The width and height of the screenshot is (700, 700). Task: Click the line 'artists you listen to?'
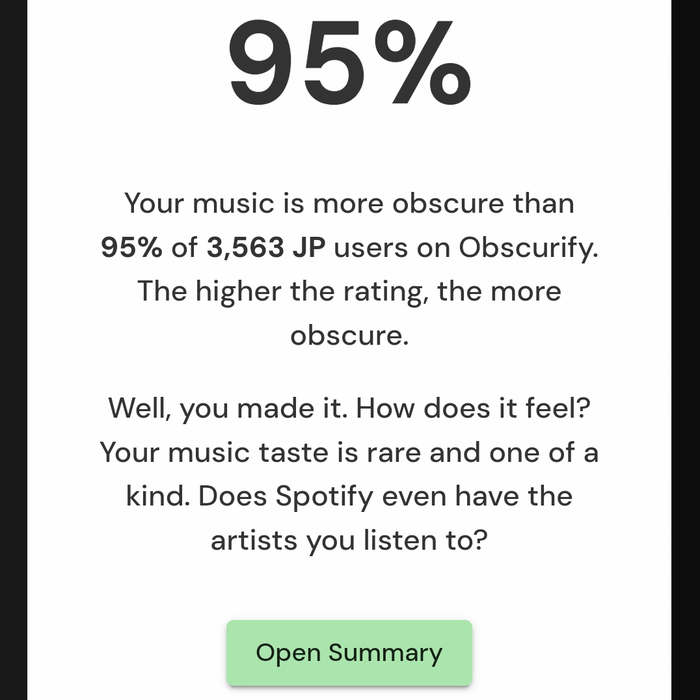pyautogui.click(x=349, y=540)
